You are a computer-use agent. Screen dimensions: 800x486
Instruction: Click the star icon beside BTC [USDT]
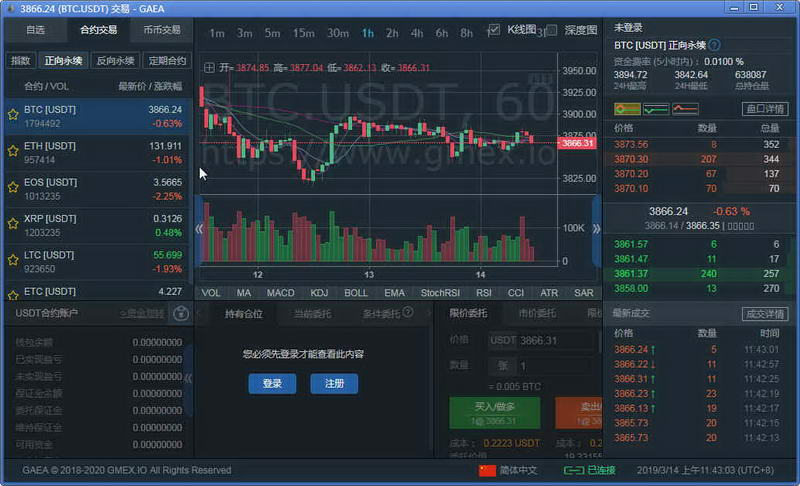[x=13, y=116]
